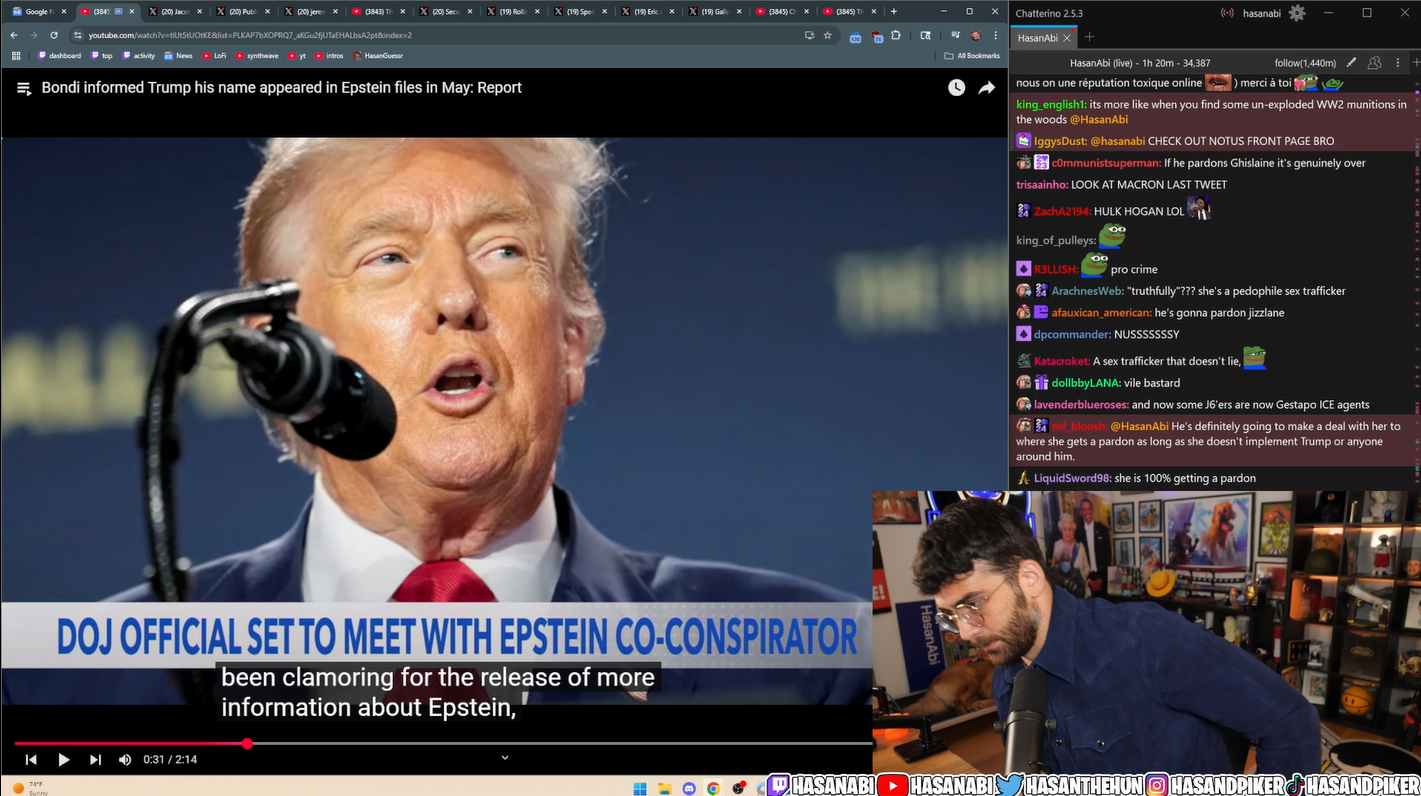The width and height of the screenshot is (1421, 796).
Task: Open Discord from the taskbar
Action: click(x=689, y=788)
